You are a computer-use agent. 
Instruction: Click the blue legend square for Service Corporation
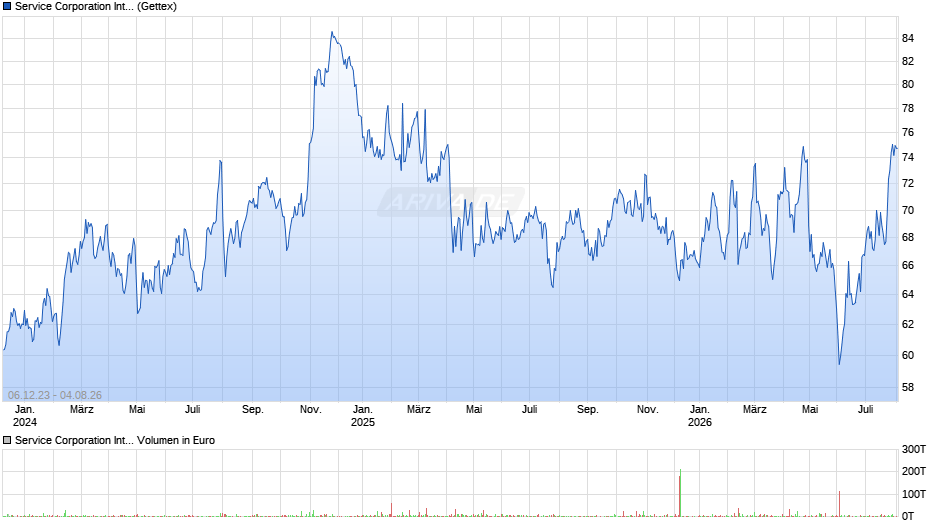pyautogui.click(x=7, y=7)
